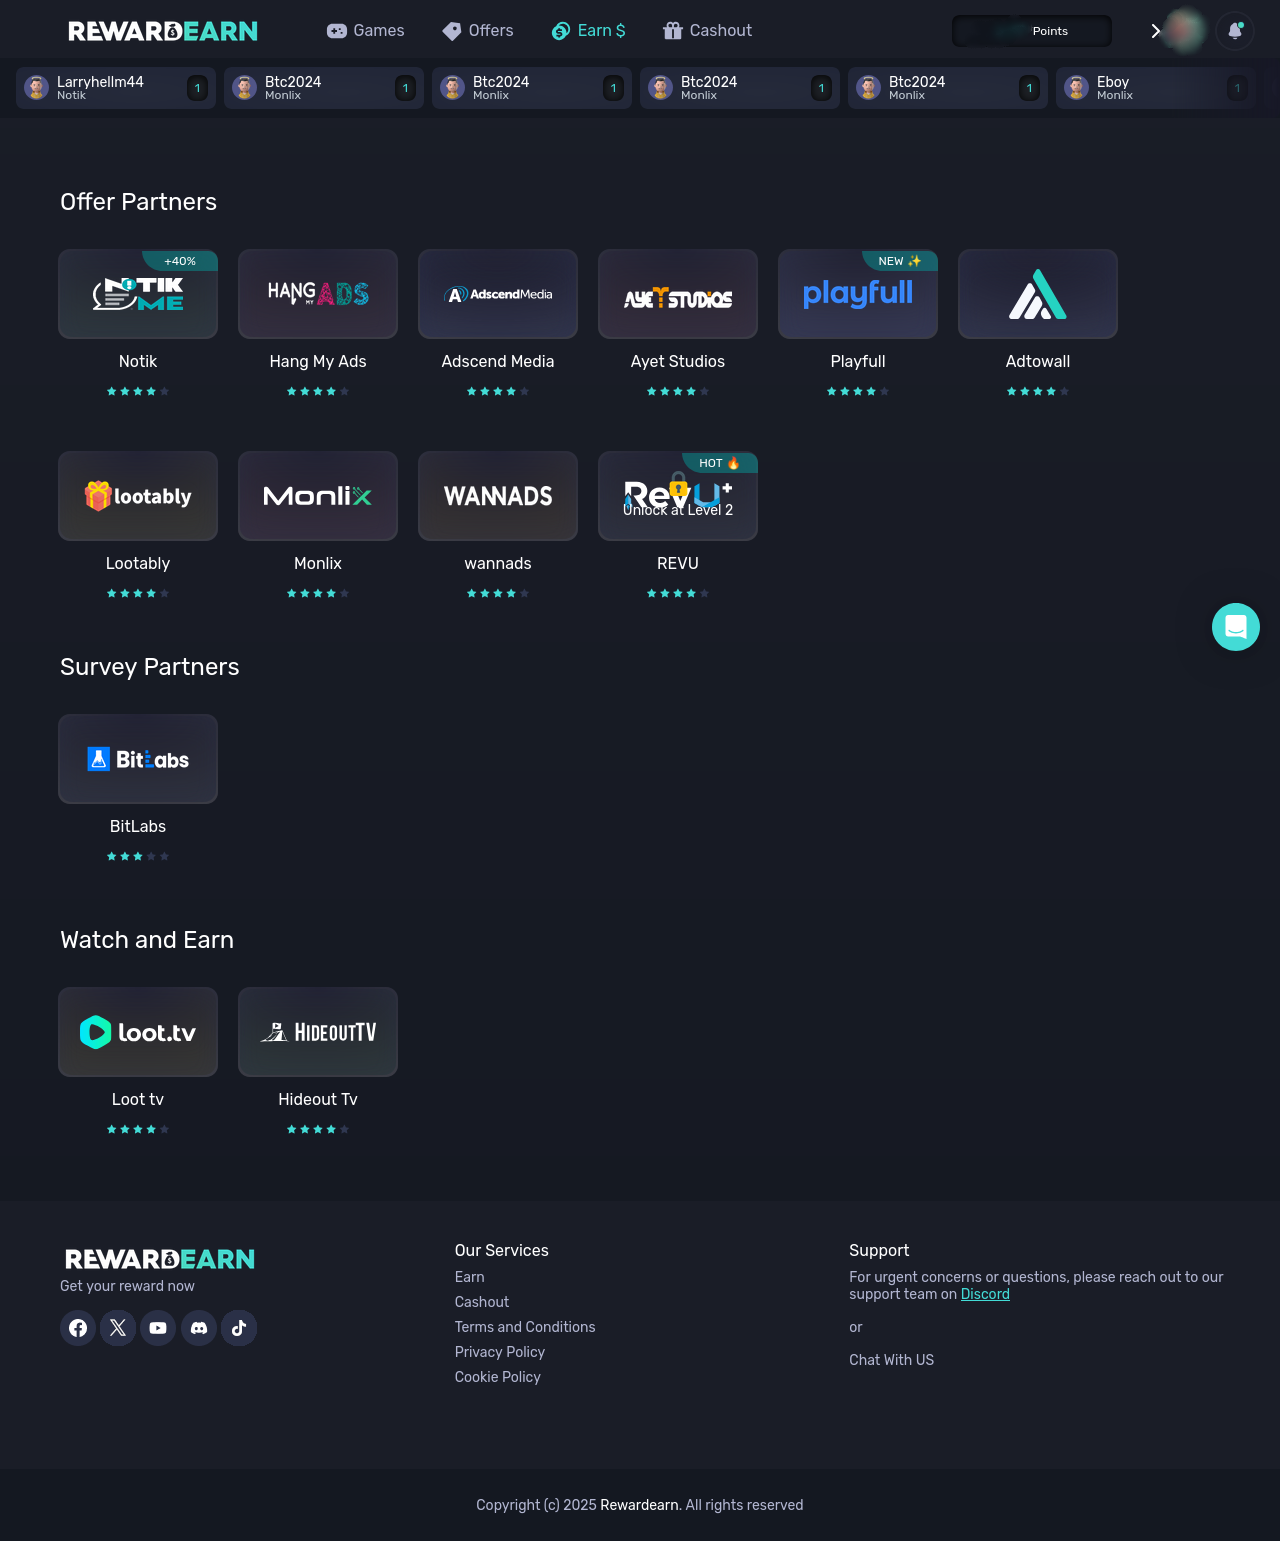Click the Points balance box
Viewport: 1280px width, 1541px height.
(1032, 31)
